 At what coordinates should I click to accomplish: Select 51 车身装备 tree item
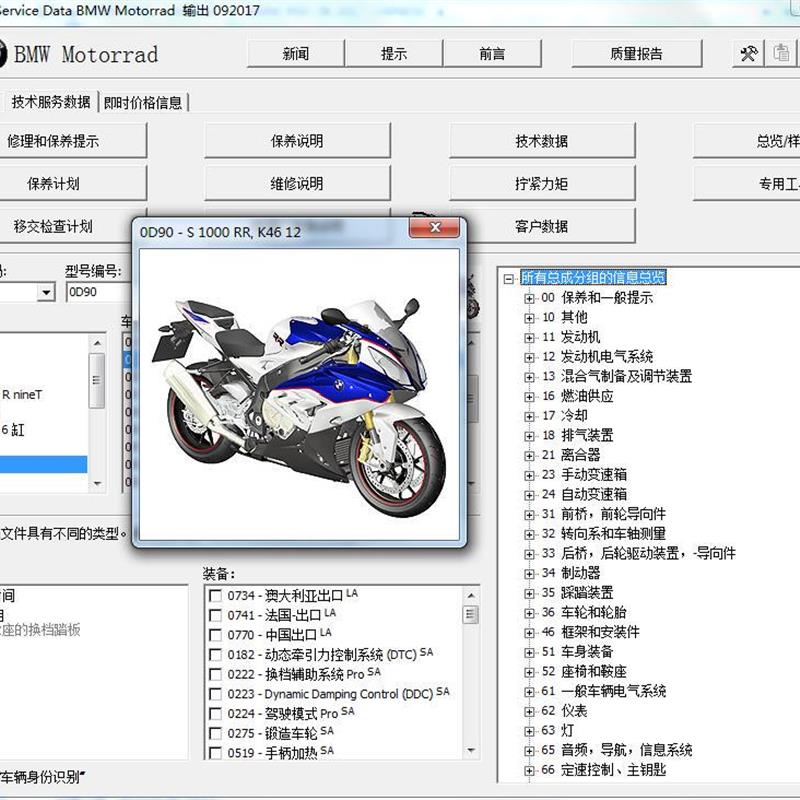point(577,652)
